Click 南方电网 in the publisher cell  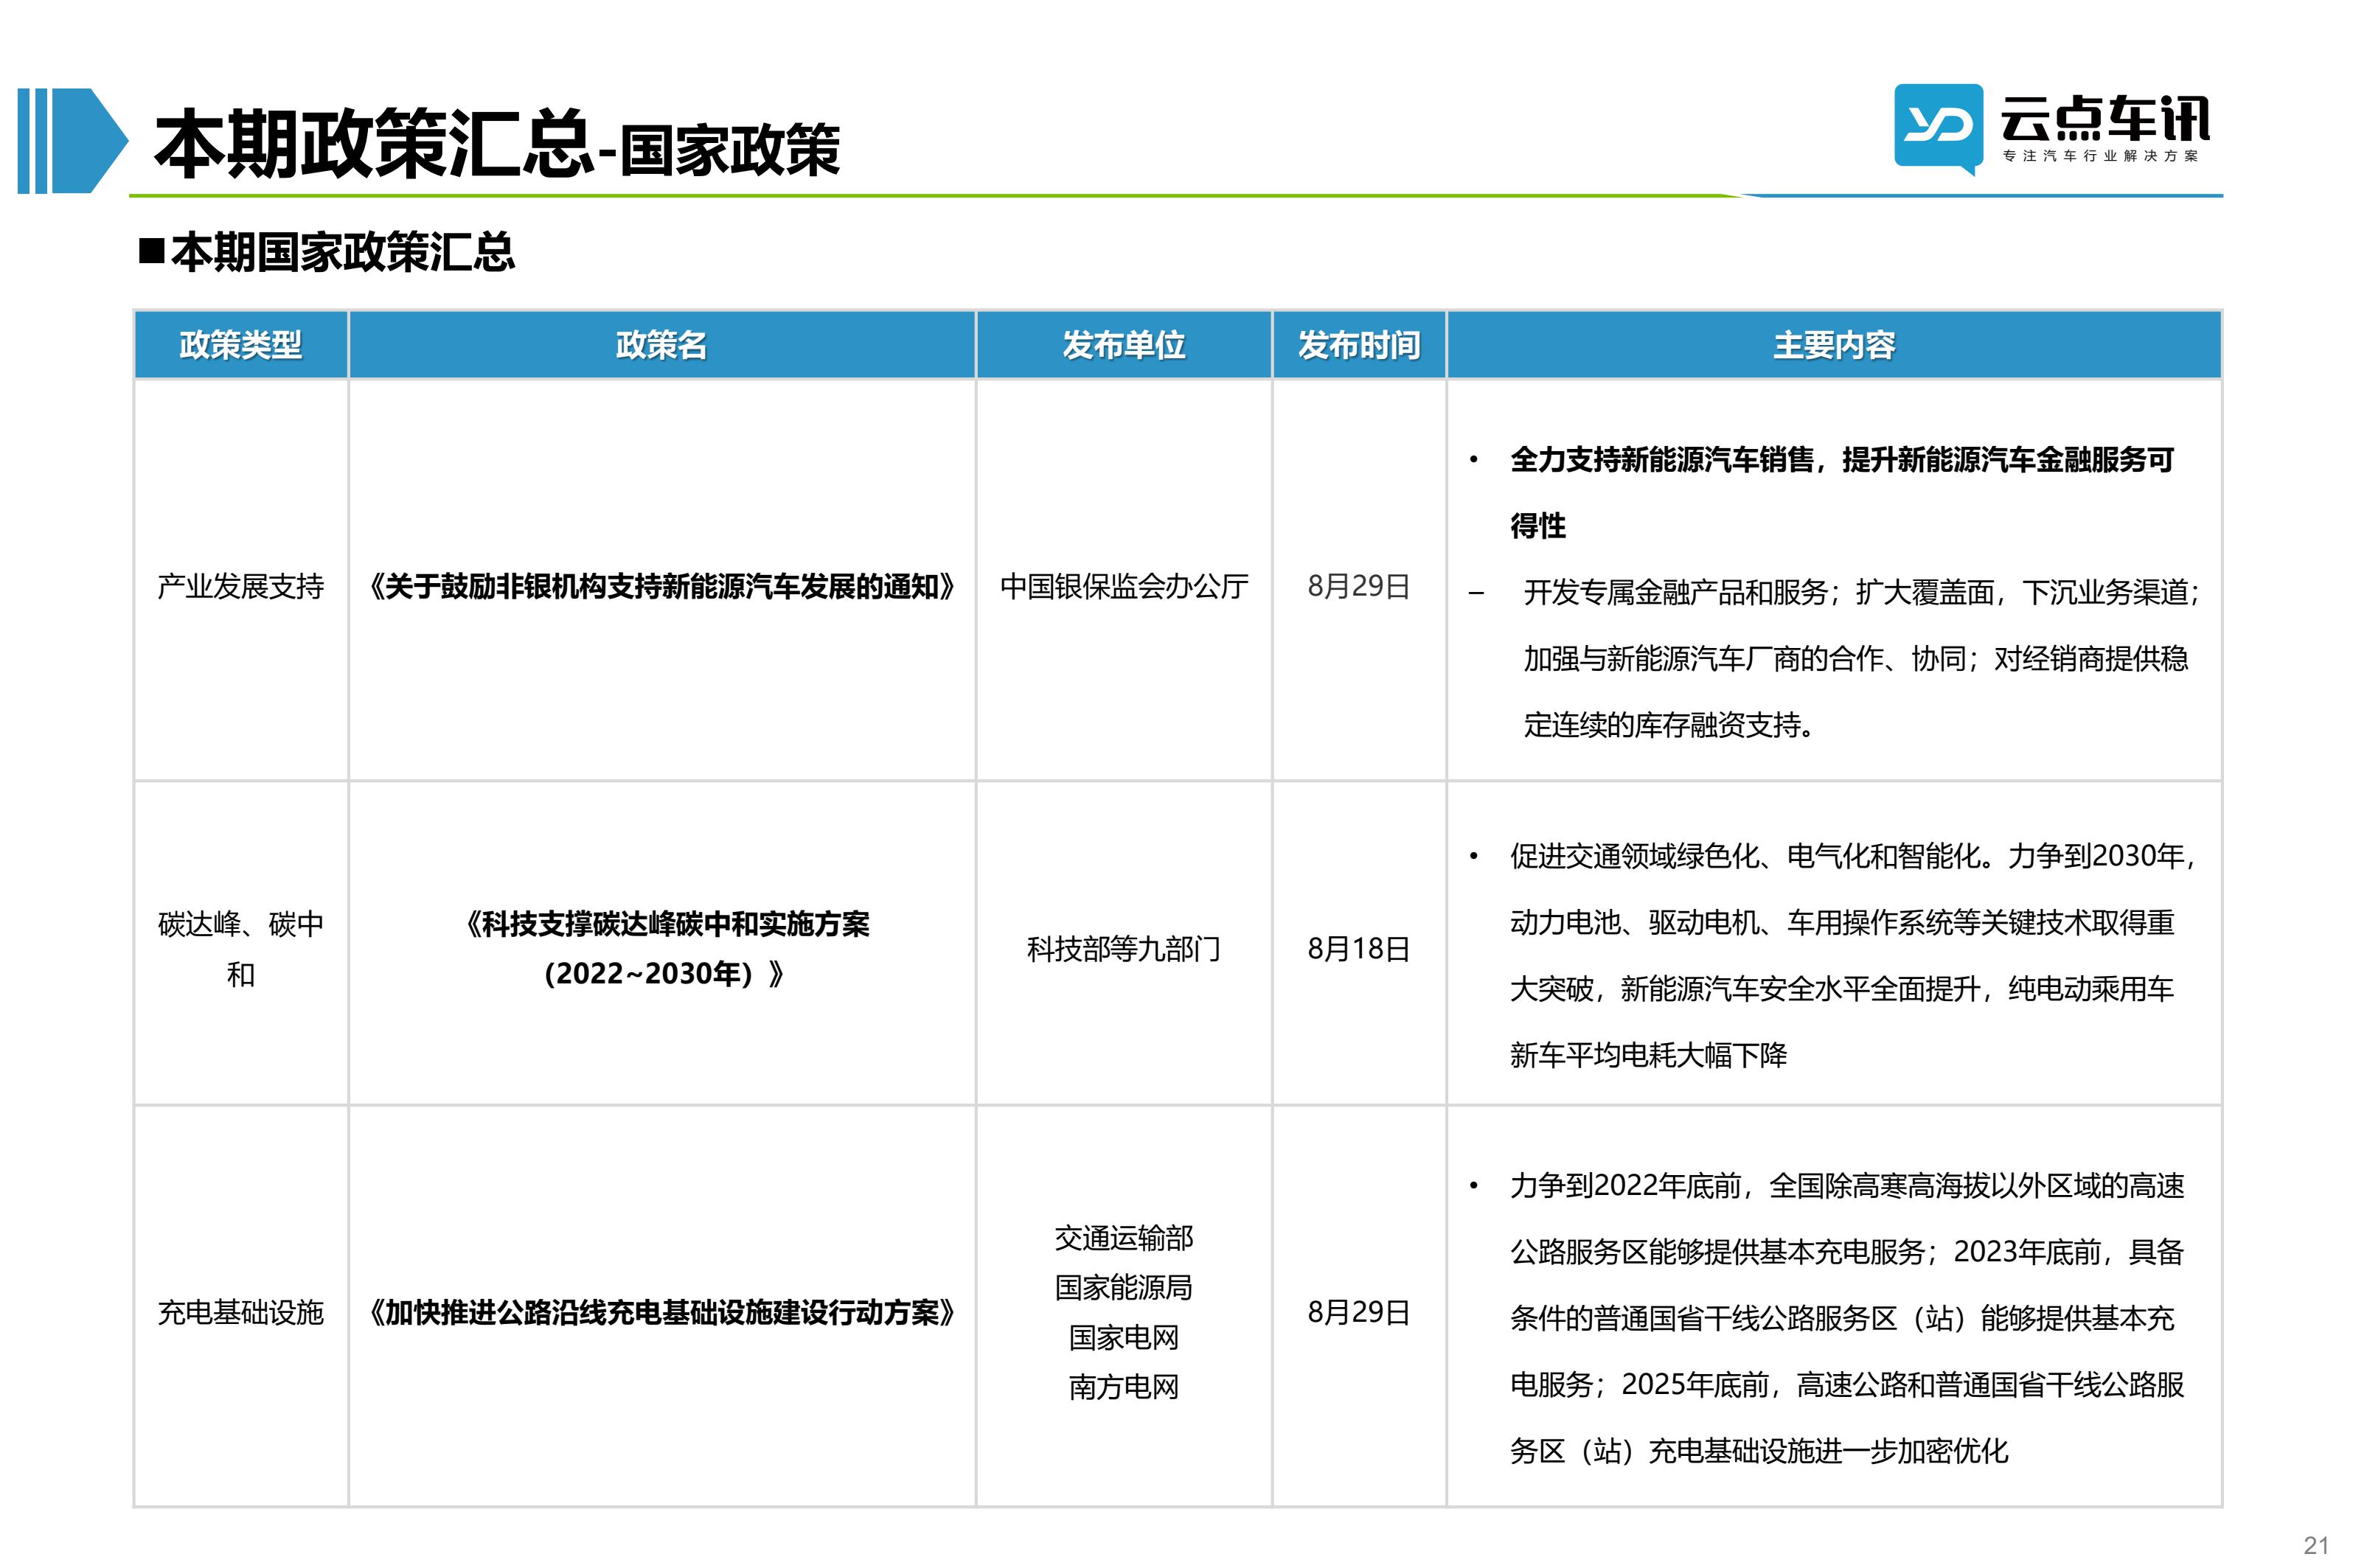pos(1124,1387)
